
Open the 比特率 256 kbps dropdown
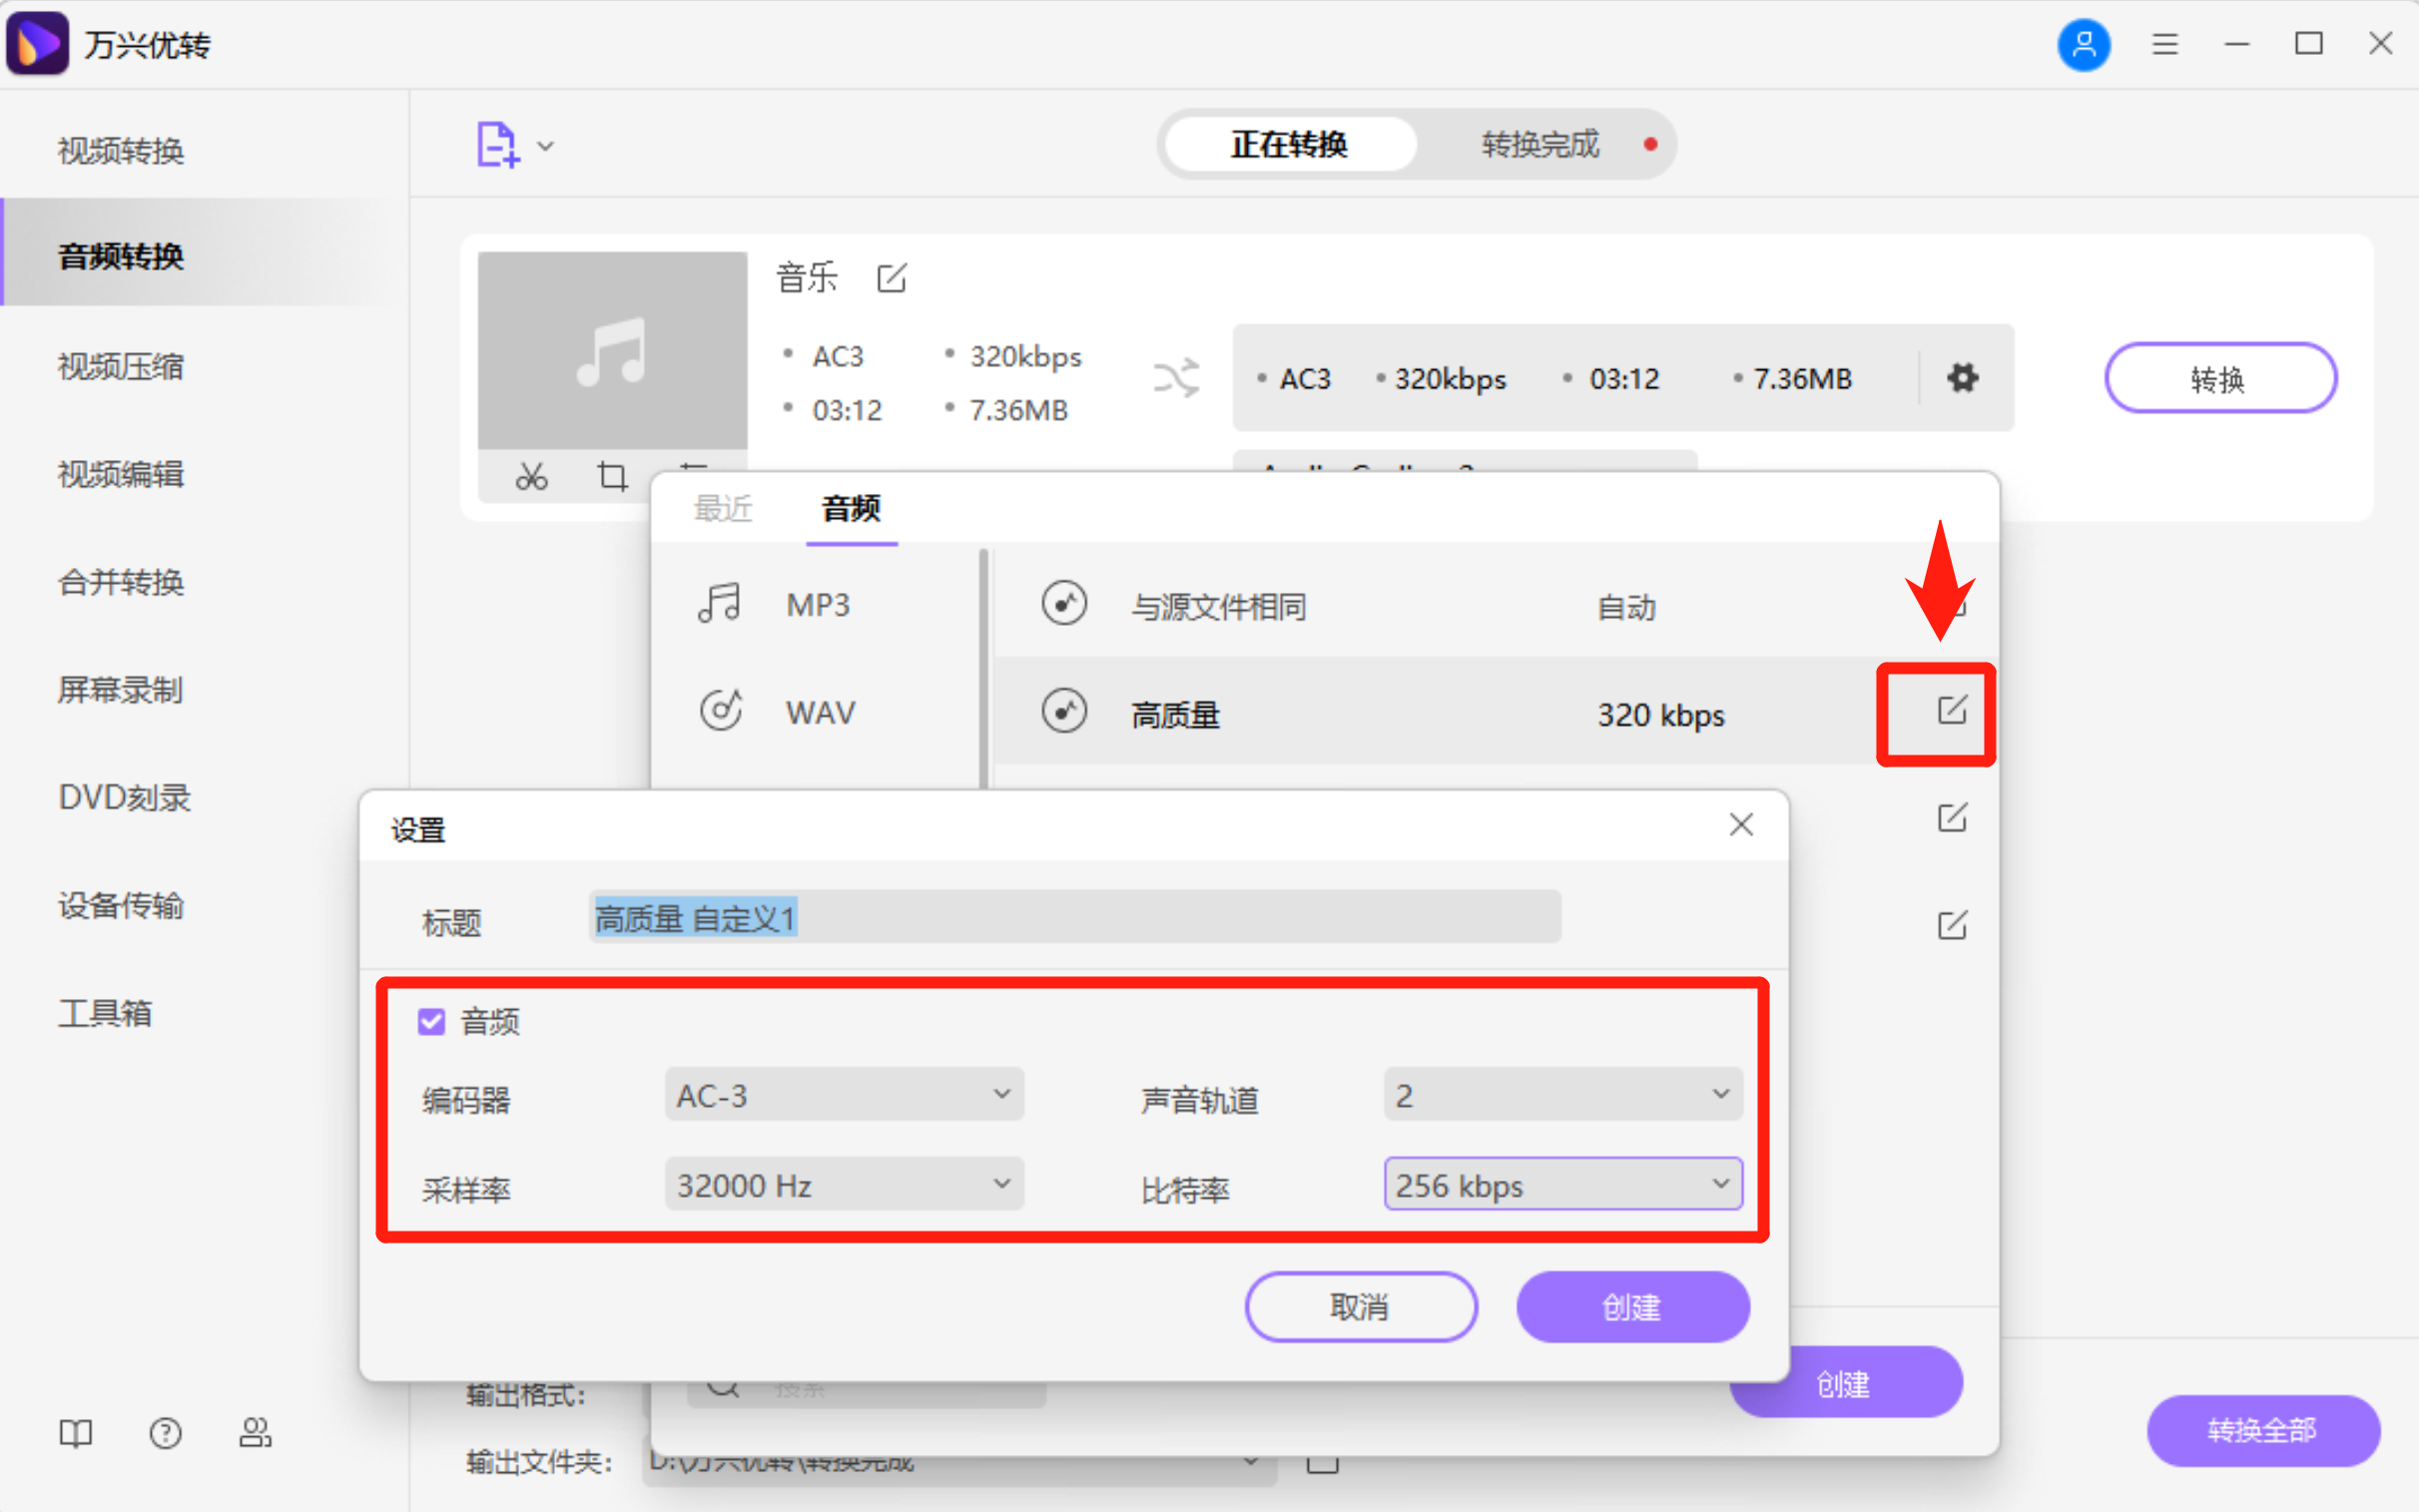tap(1561, 1184)
